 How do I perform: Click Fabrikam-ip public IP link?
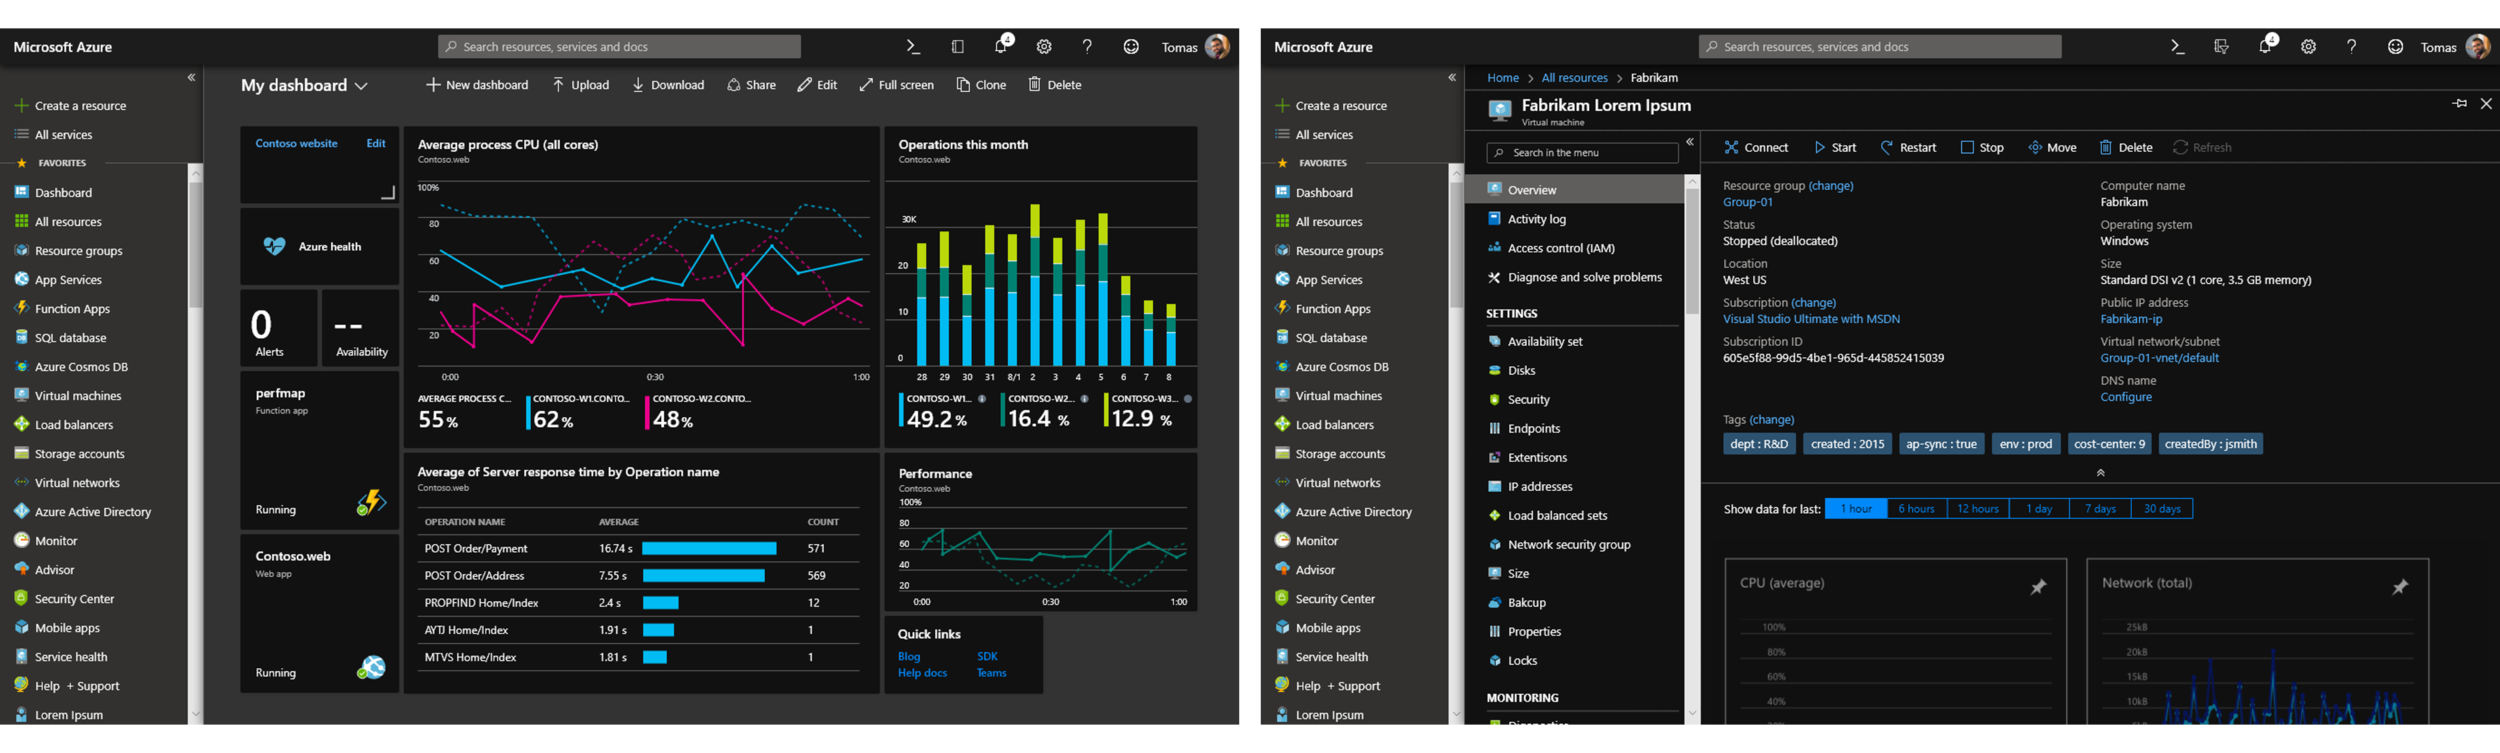(2131, 319)
